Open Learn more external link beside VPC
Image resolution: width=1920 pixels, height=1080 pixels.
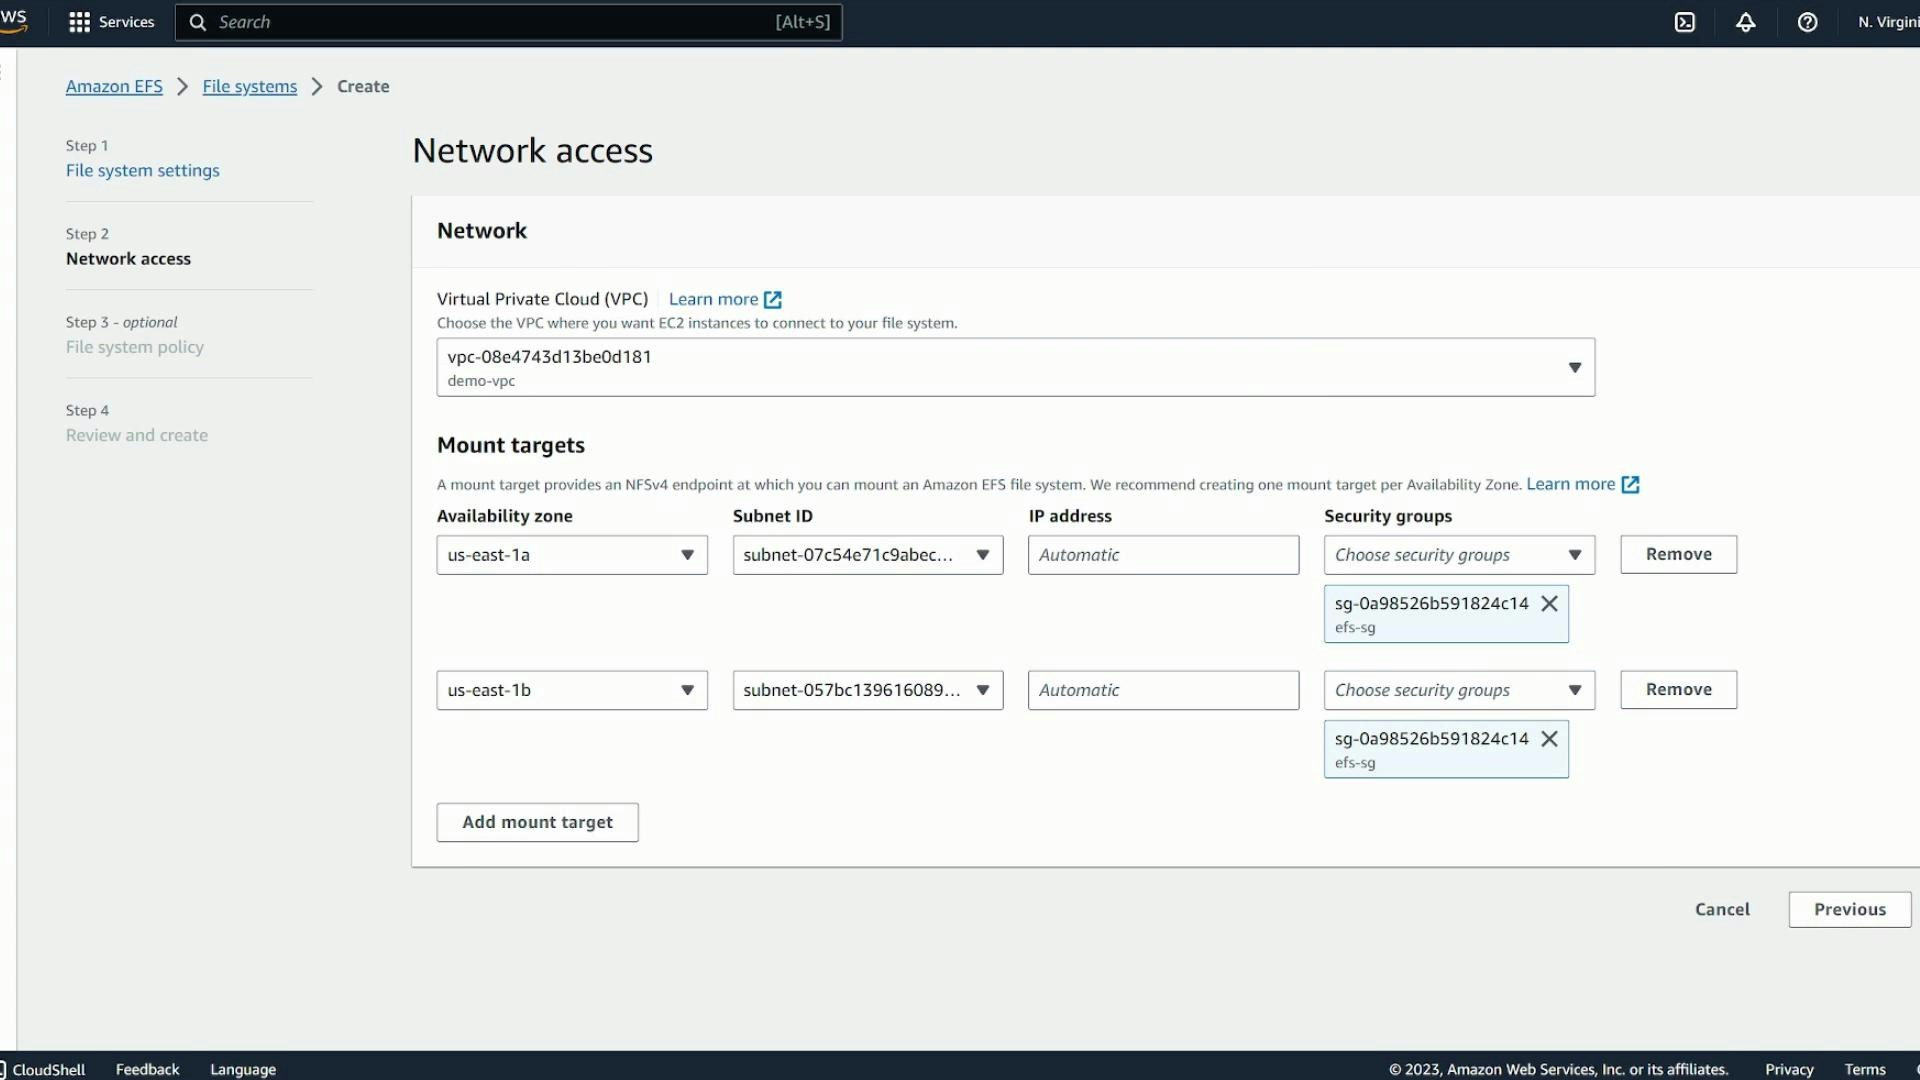tap(714, 299)
